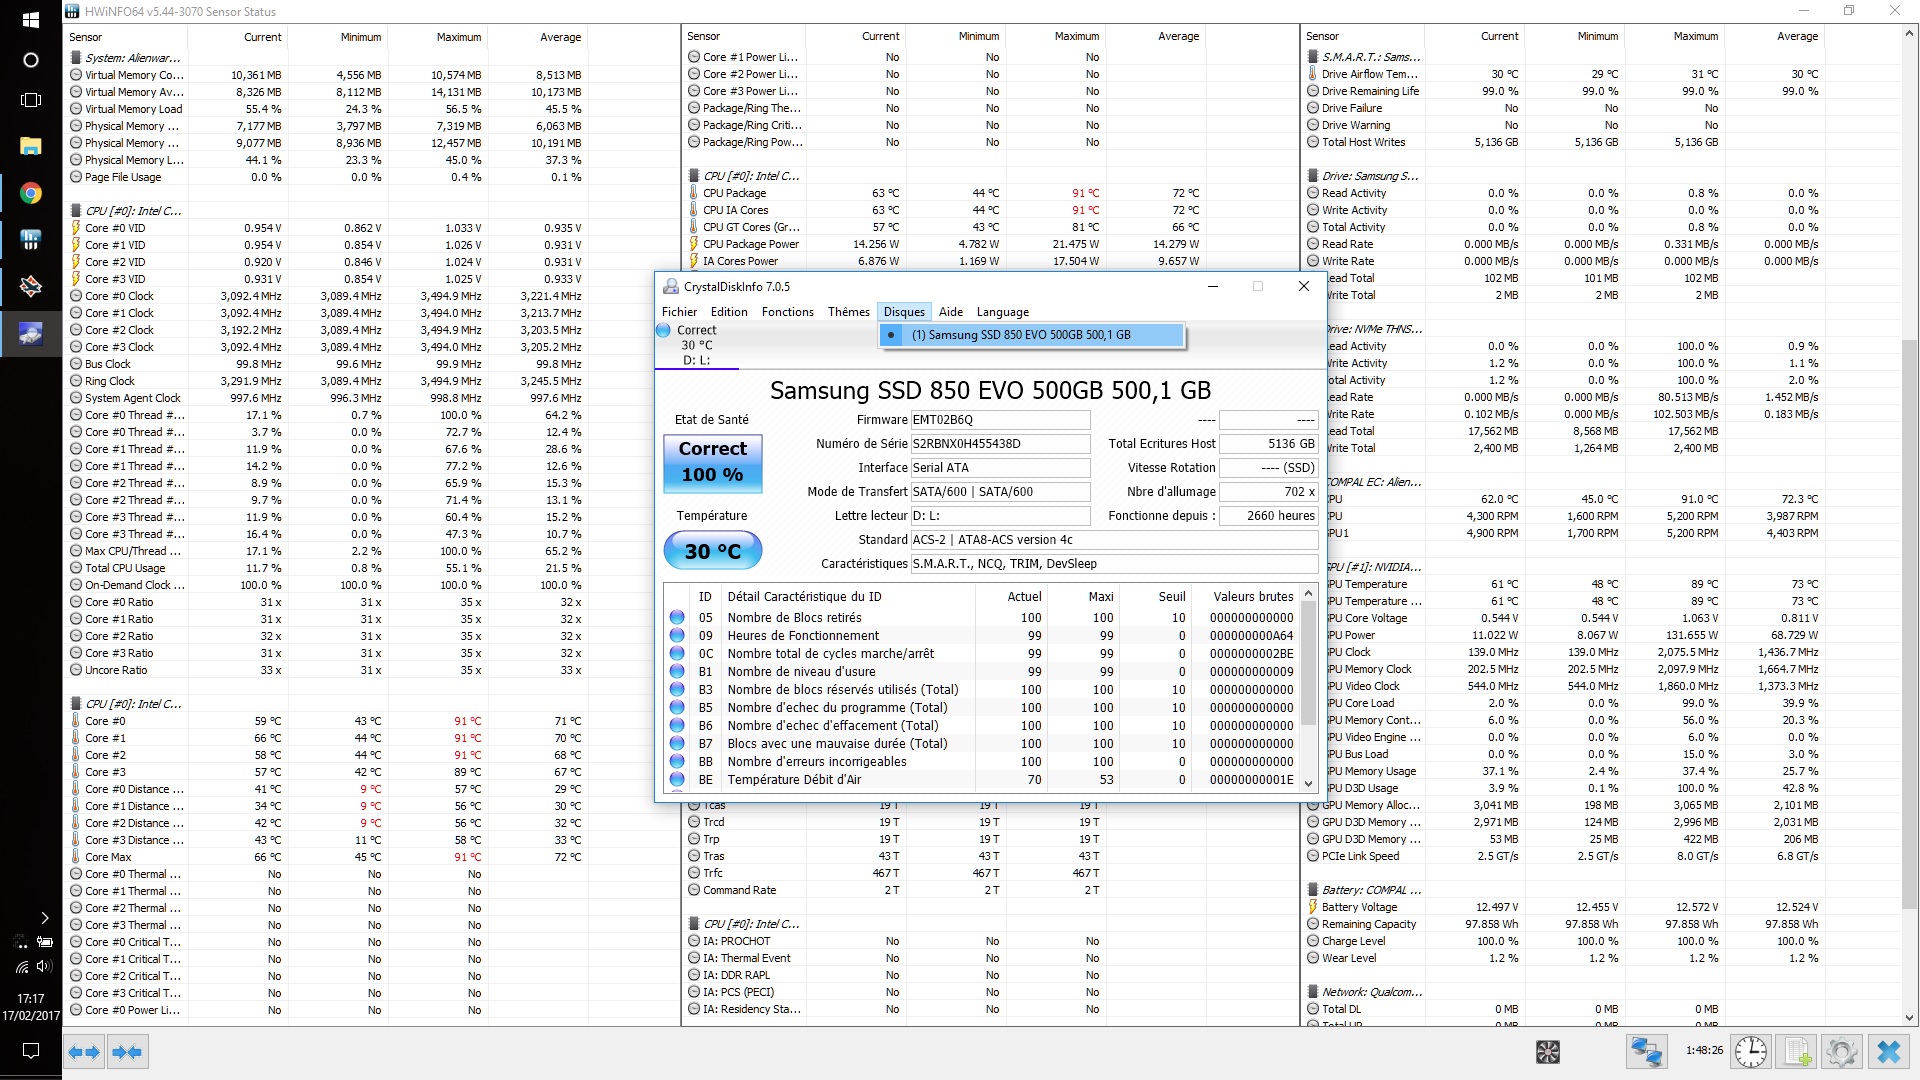Click the Correct 100 % health status button

click(x=713, y=462)
